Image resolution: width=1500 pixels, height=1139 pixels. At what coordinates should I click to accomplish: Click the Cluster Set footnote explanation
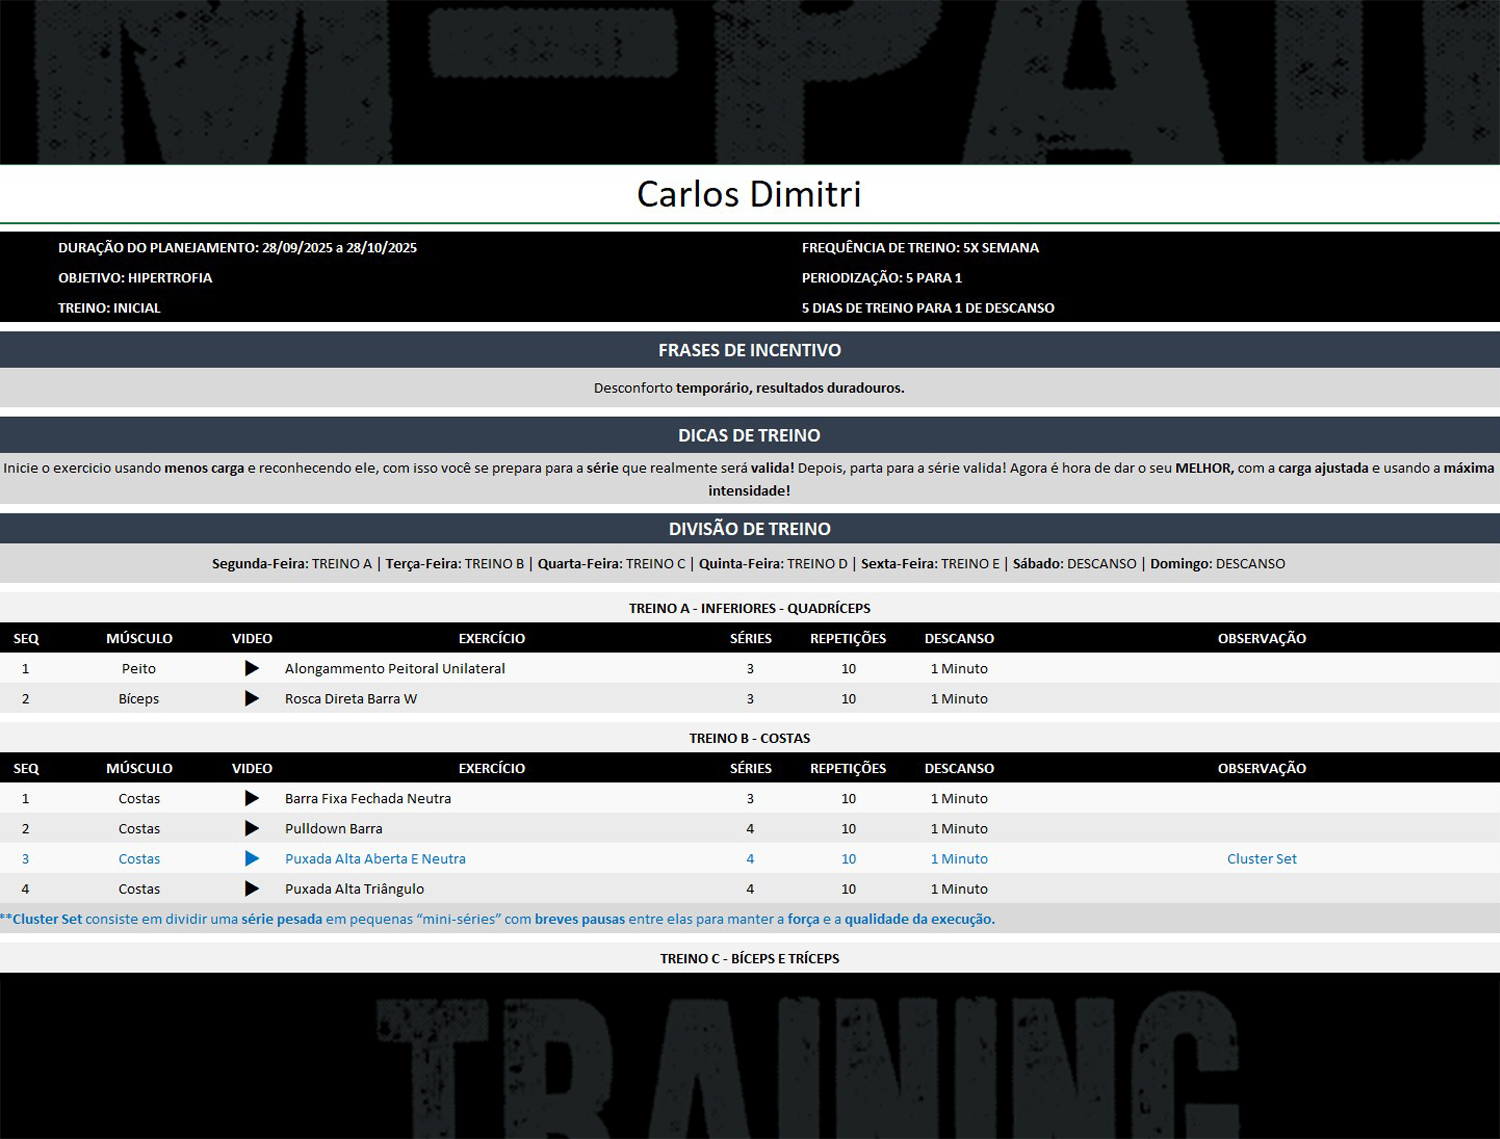click(498, 919)
